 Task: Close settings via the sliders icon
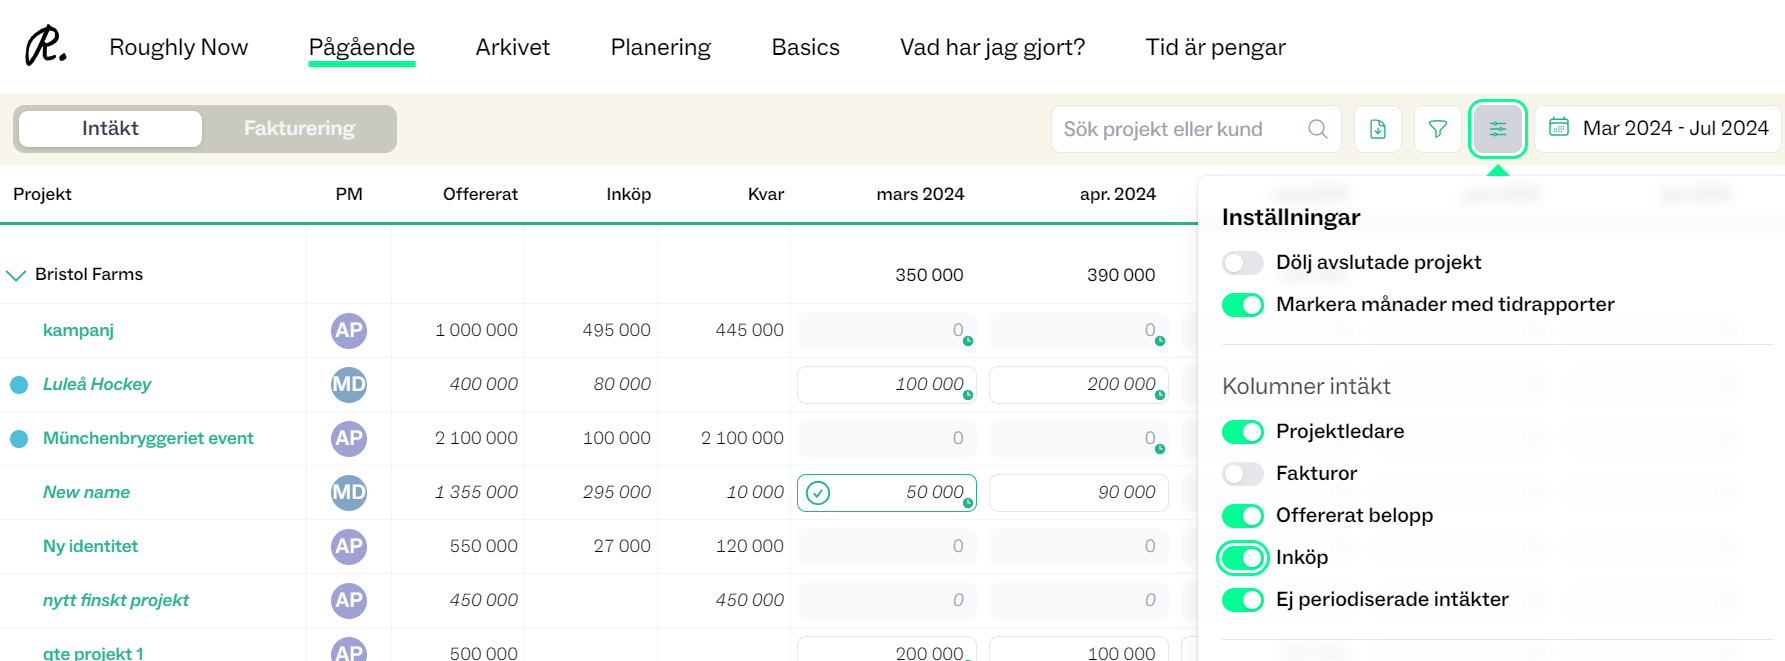(x=1498, y=129)
